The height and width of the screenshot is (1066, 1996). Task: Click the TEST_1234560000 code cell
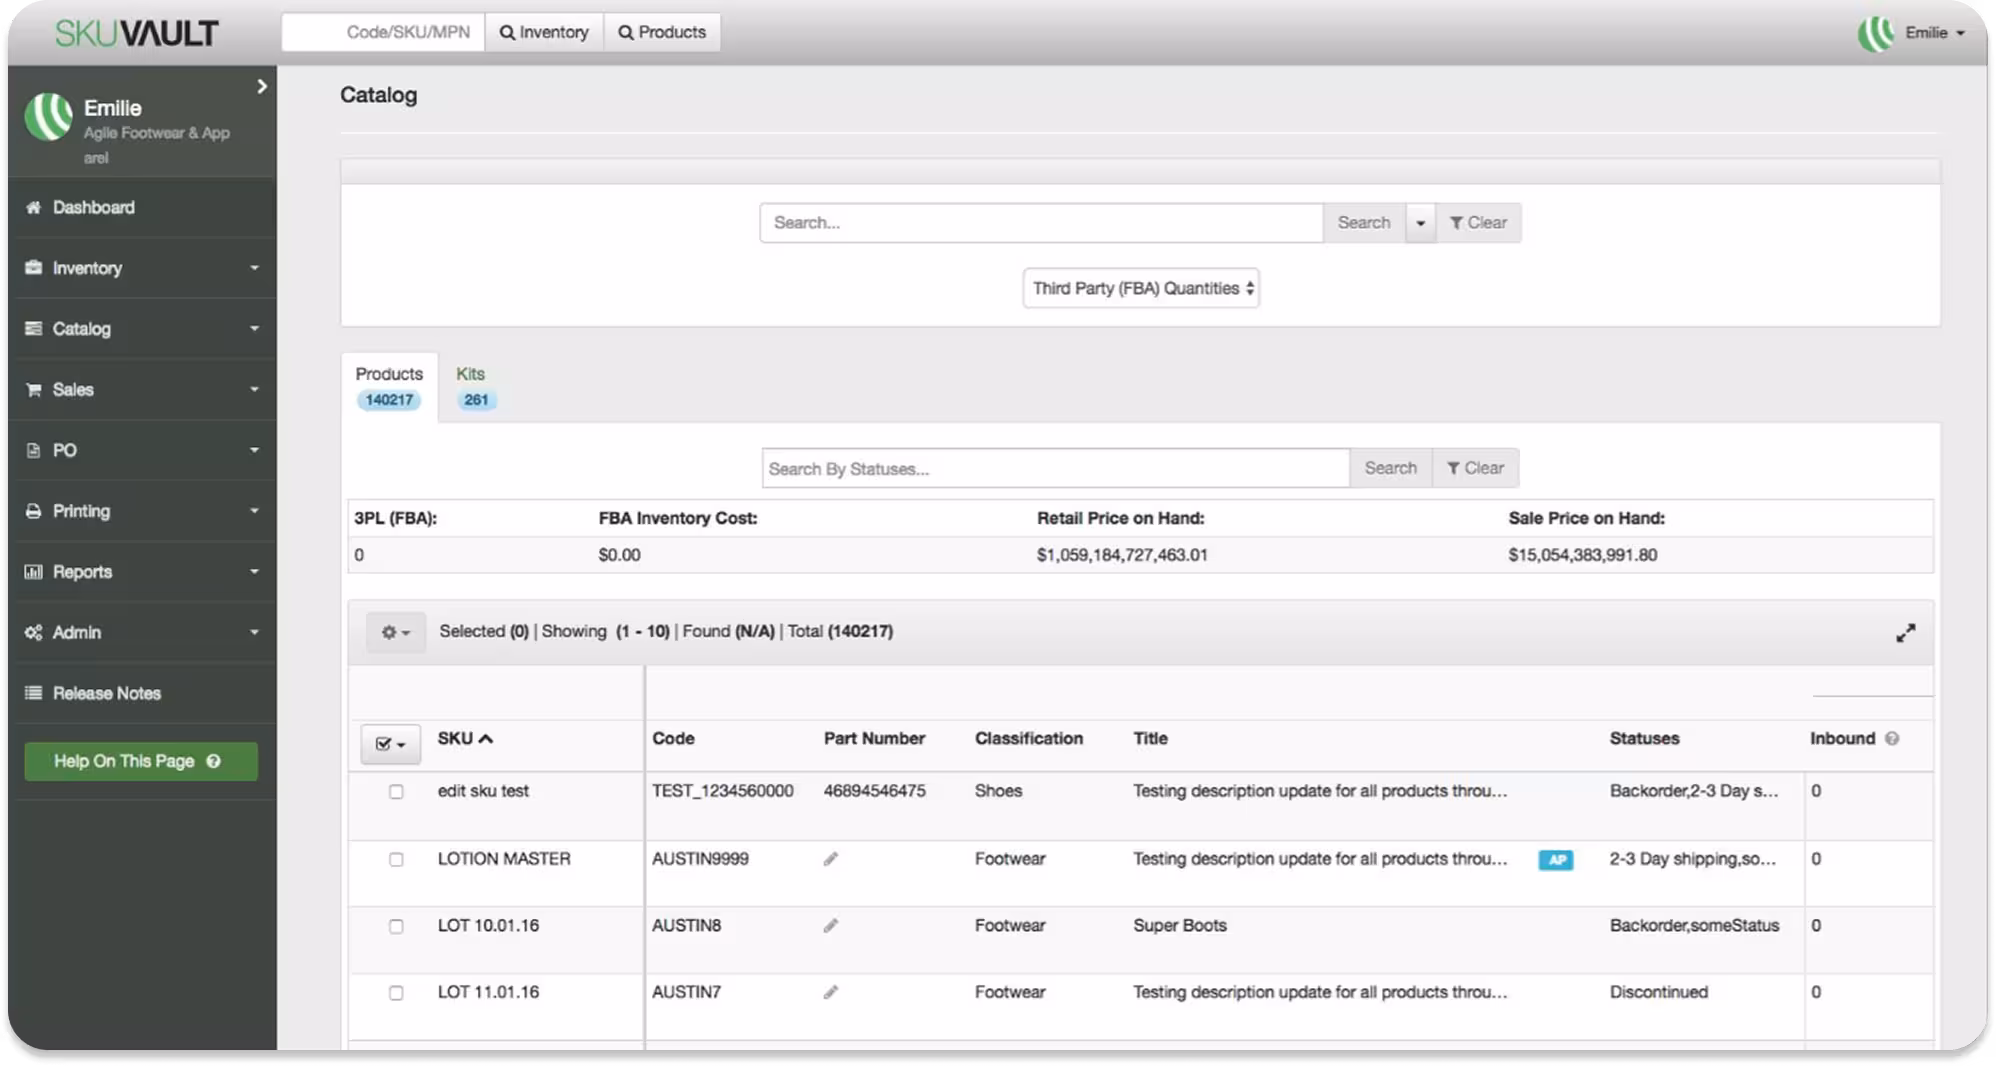pos(723,791)
